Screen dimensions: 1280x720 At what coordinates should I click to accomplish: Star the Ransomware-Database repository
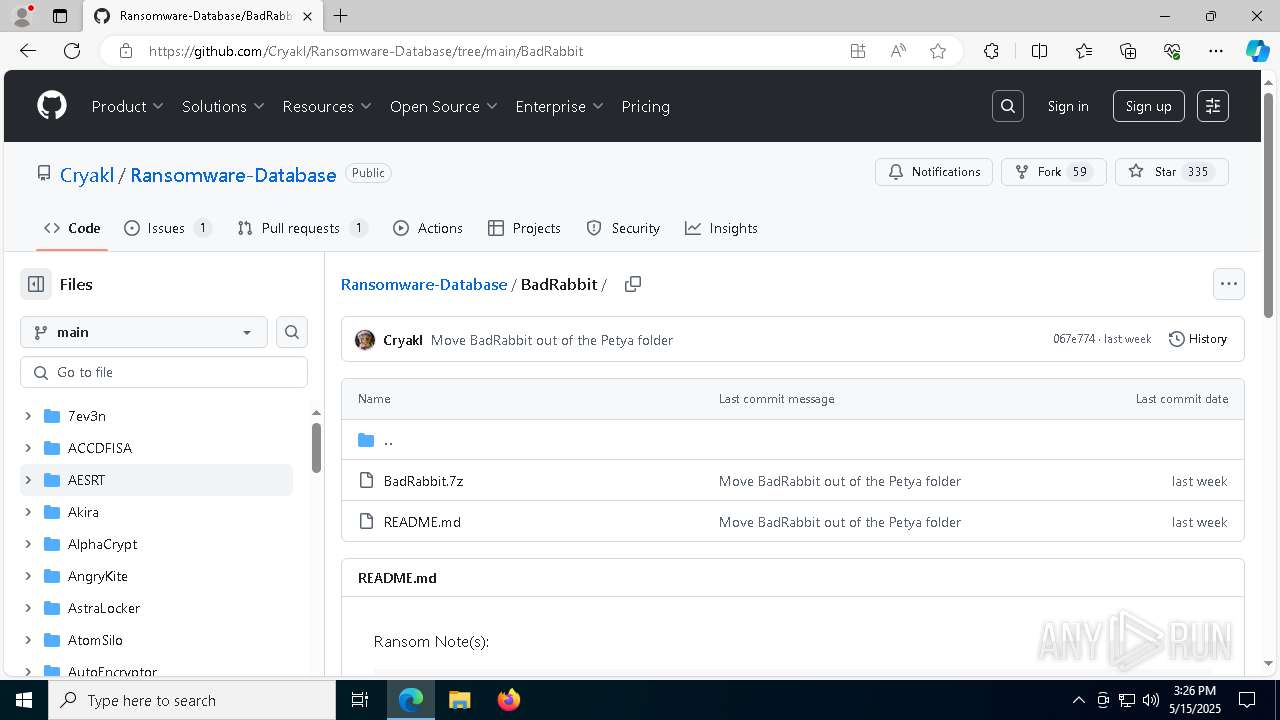(x=1171, y=172)
